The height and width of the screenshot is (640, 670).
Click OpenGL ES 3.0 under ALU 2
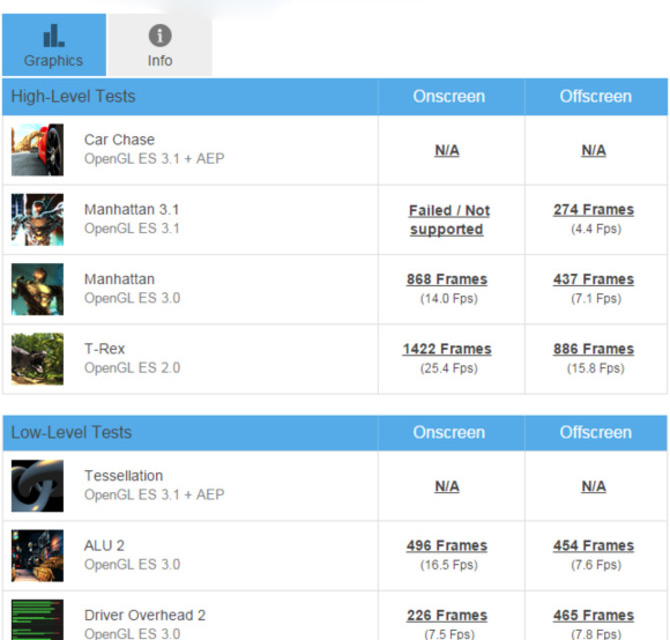point(132,565)
